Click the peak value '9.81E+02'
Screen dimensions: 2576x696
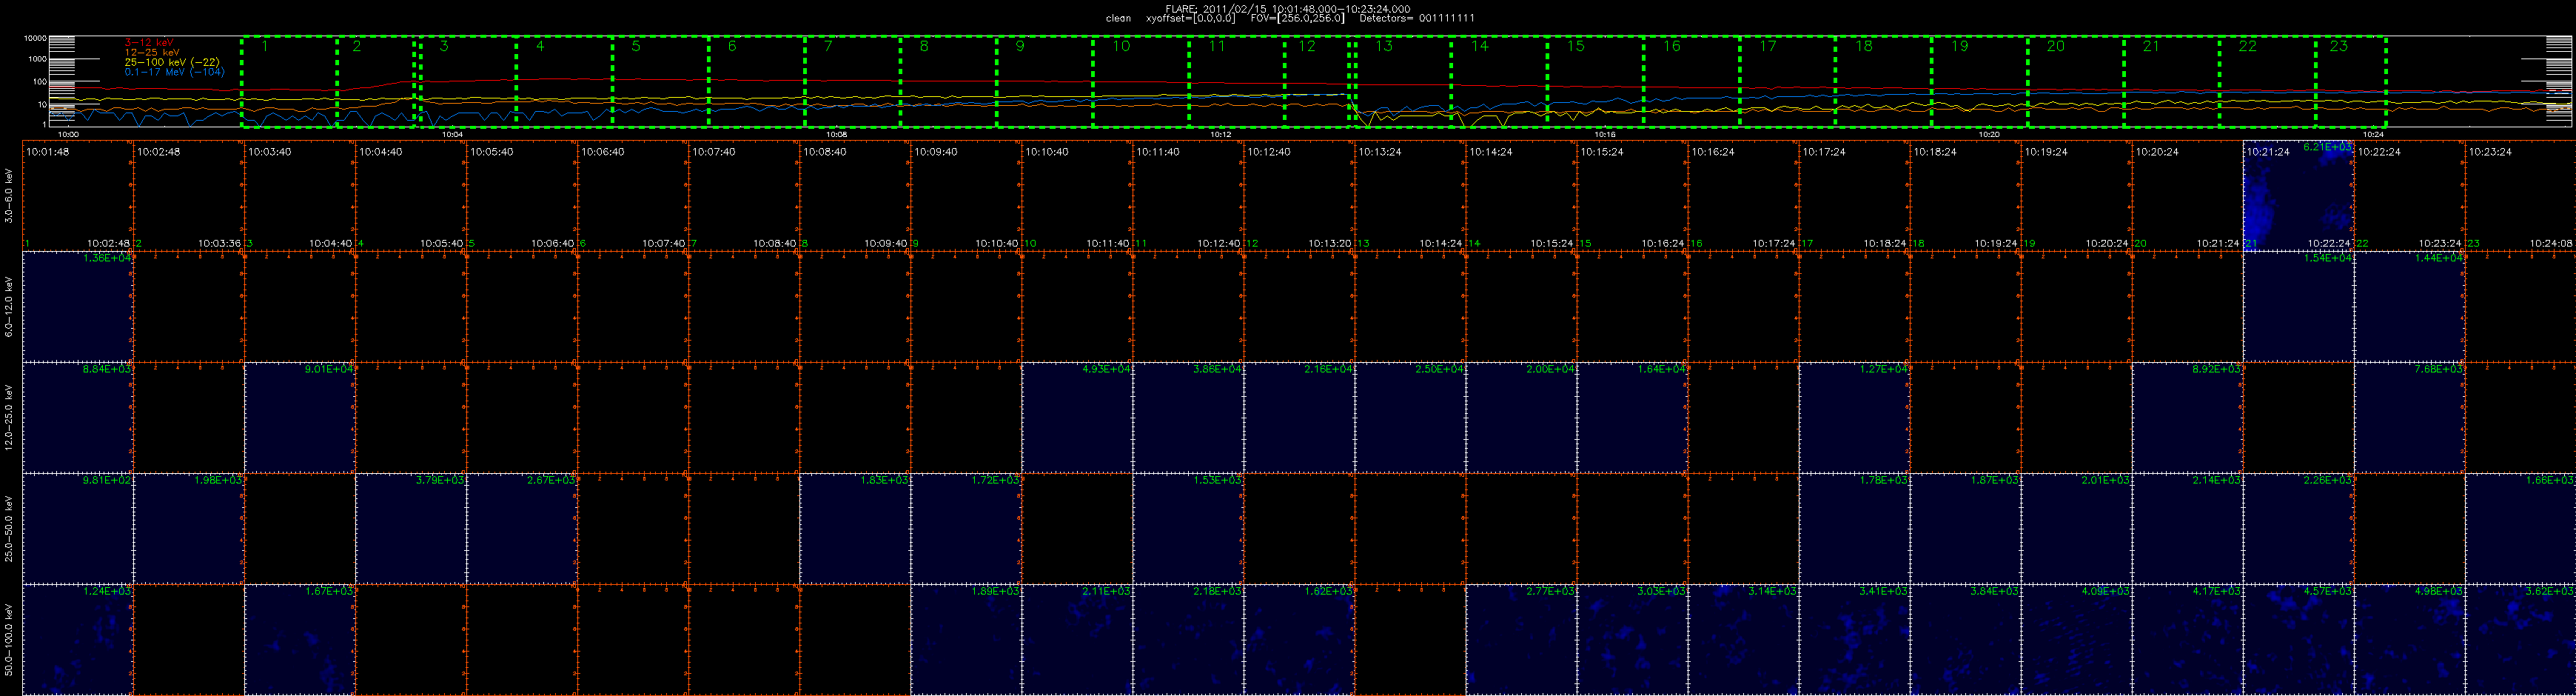coord(107,480)
